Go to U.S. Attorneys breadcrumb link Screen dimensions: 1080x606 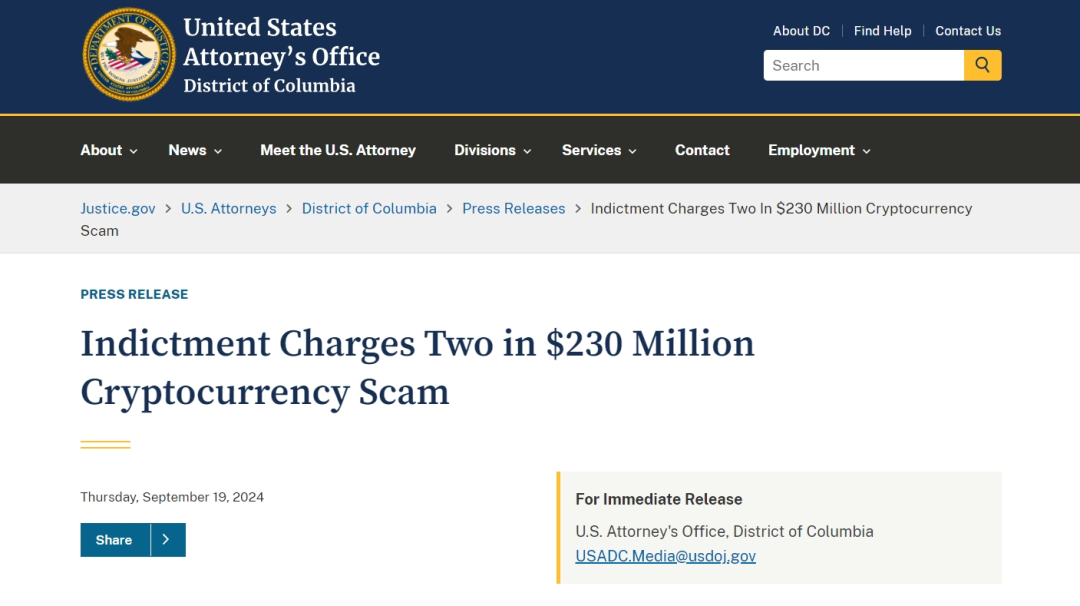pyautogui.click(x=228, y=208)
